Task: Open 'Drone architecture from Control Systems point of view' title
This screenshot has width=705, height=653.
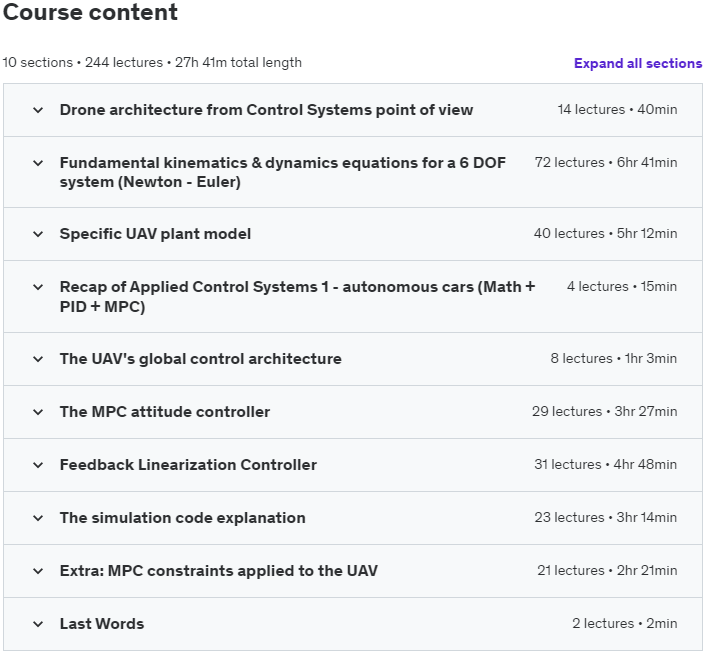Action: pyautogui.click(x=266, y=110)
